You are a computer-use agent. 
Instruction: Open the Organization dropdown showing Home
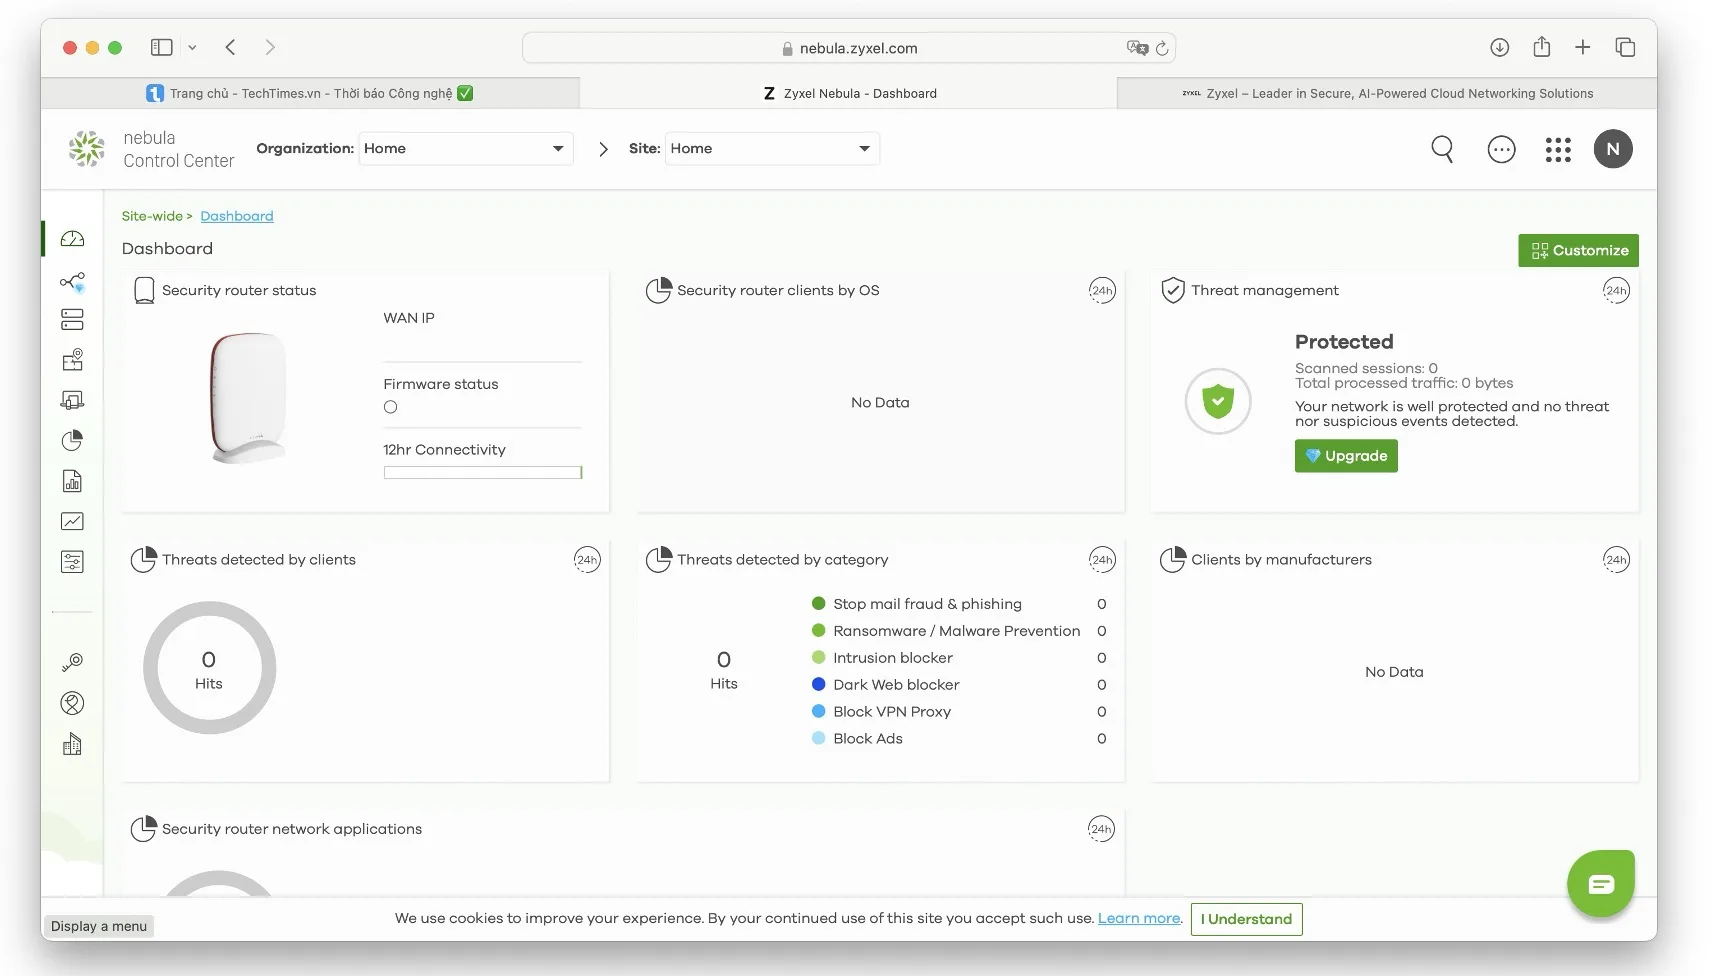pyautogui.click(x=466, y=149)
